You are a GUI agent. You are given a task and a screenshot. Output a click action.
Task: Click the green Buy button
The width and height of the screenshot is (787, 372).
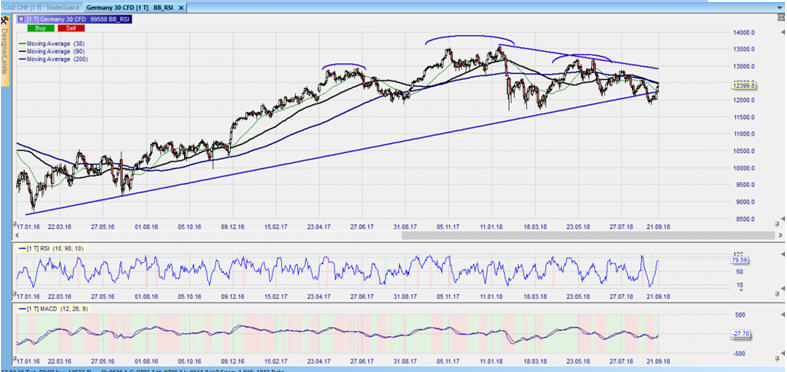click(40, 28)
